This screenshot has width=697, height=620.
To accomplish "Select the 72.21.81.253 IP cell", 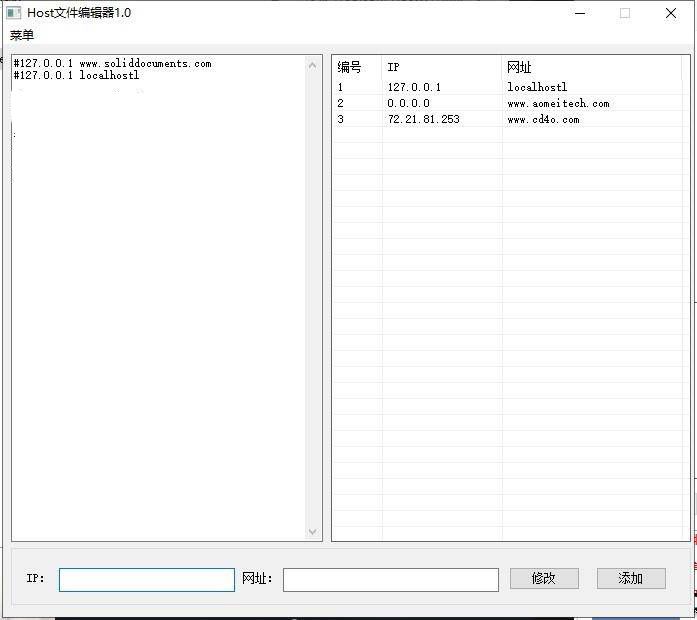I will tap(423, 119).
